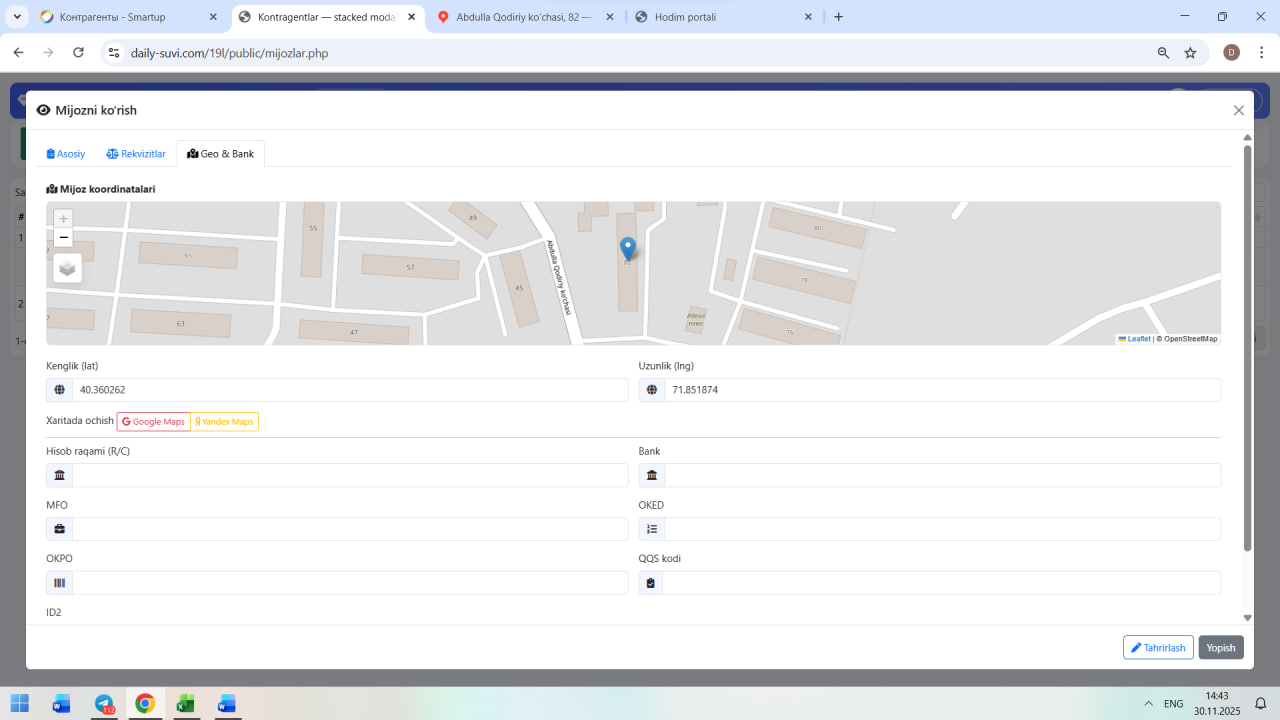The height and width of the screenshot is (720, 1280).
Task: Reload the current browser page
Action: pyautogui.click(x=78, y=53)
